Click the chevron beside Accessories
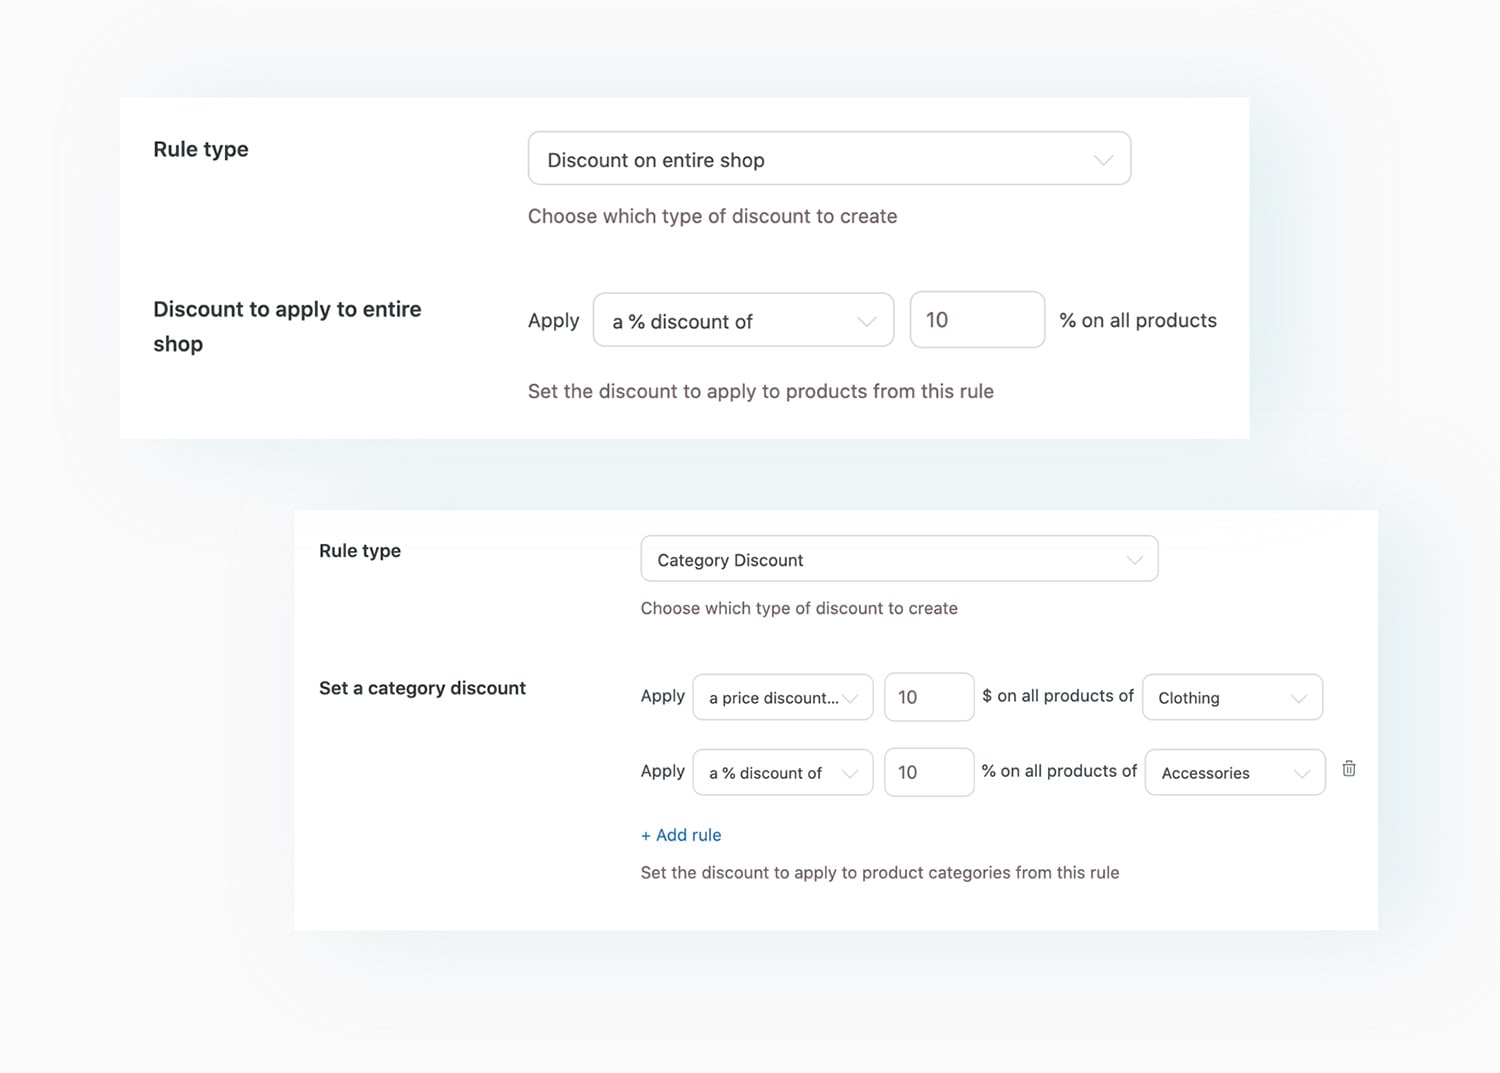Viewport: 1500px width, 1073px height. [1301, 773]
